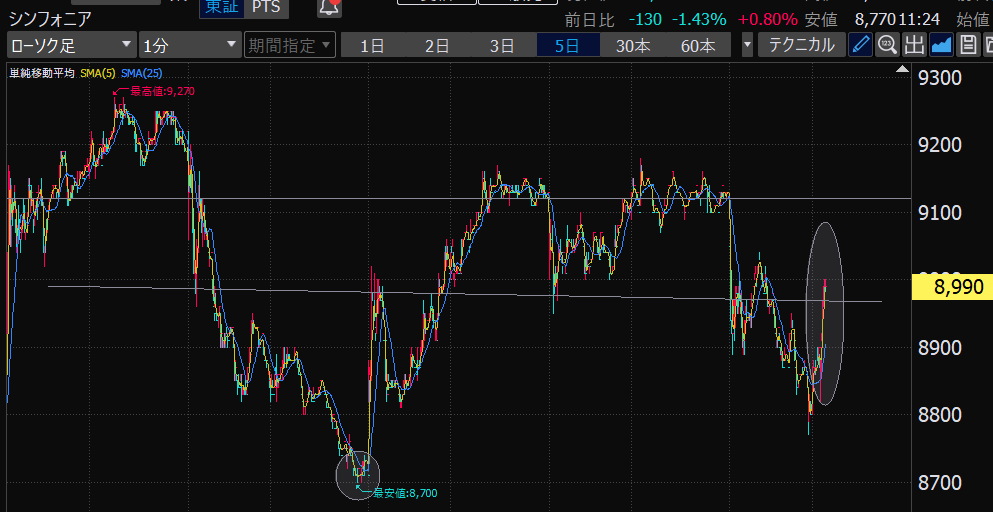
Task: Click the alert bell notification icon
Action: [328, 8]
